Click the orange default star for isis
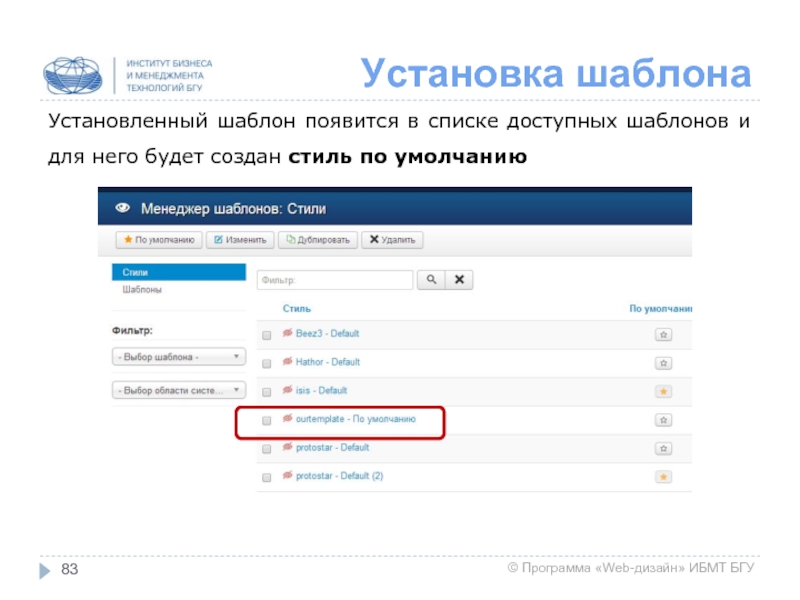The image size is (800, 600). (663, 392)
